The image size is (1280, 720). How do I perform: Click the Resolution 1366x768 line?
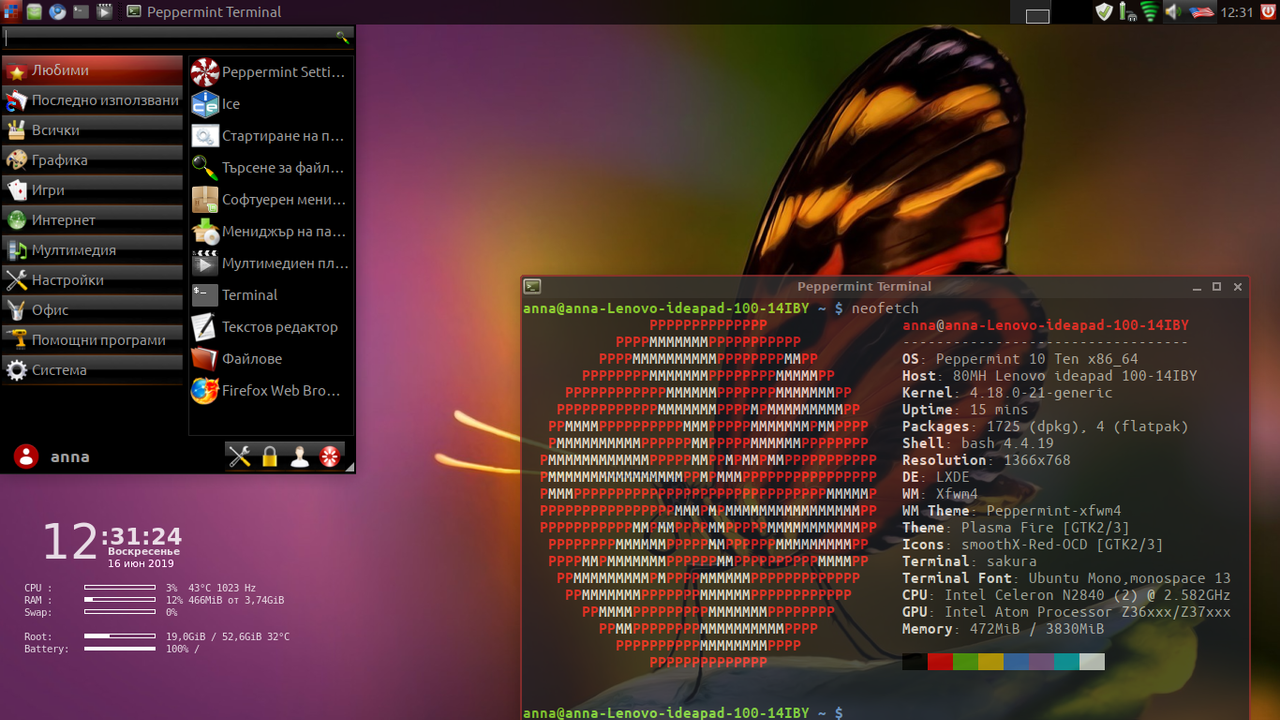click(x=986, y=461)
